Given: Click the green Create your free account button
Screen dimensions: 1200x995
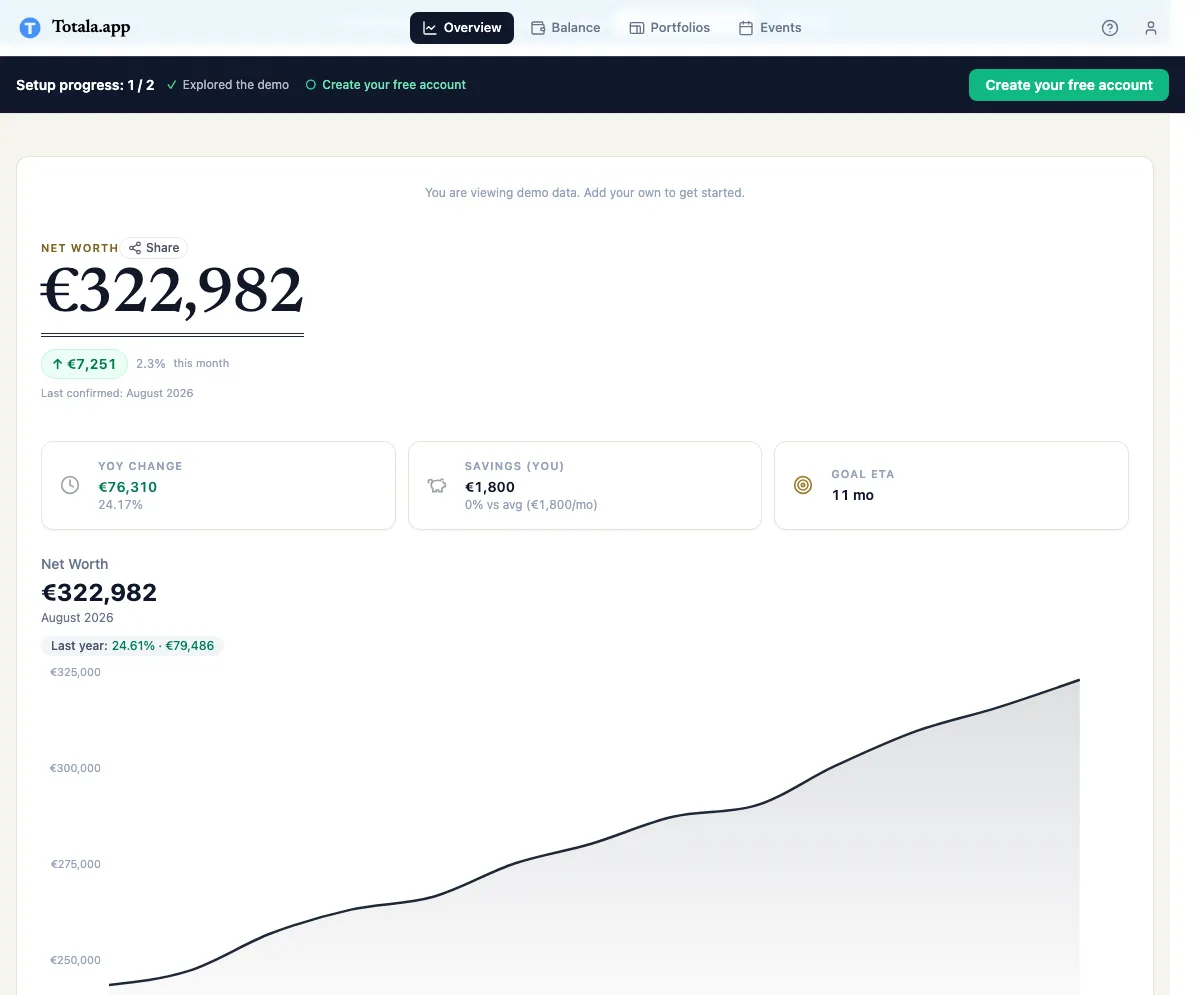Looking at the screenshot, I should 1069,85.
